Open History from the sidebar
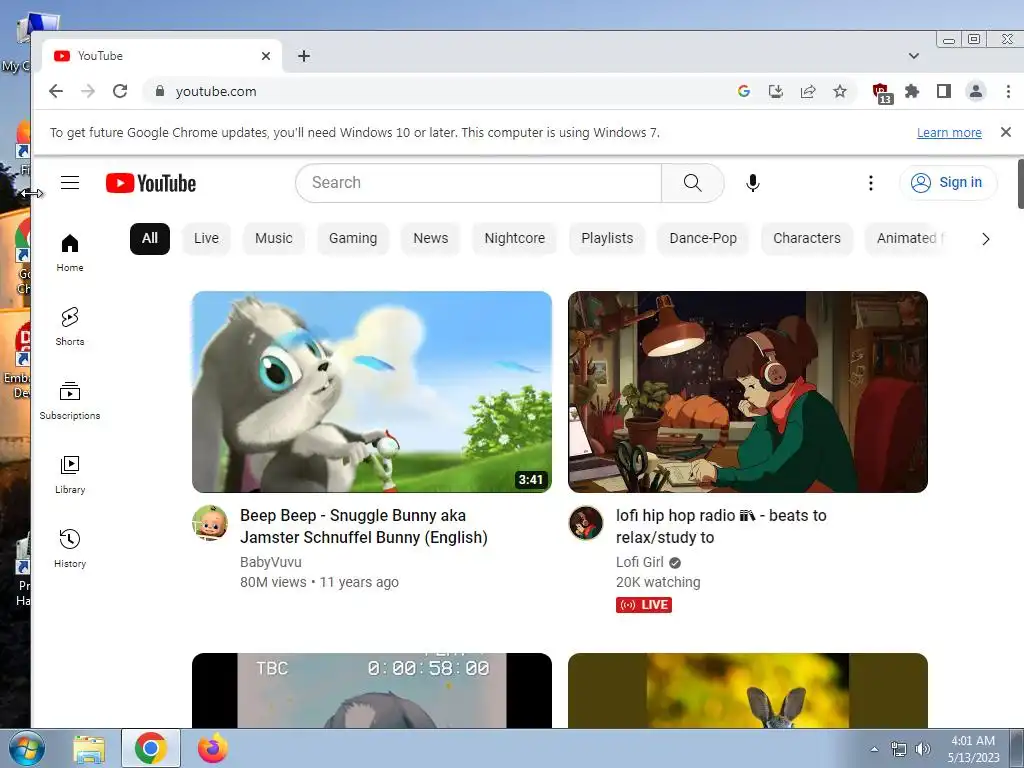This screenshot has height=768, width=1024. [x=70, y=549]
